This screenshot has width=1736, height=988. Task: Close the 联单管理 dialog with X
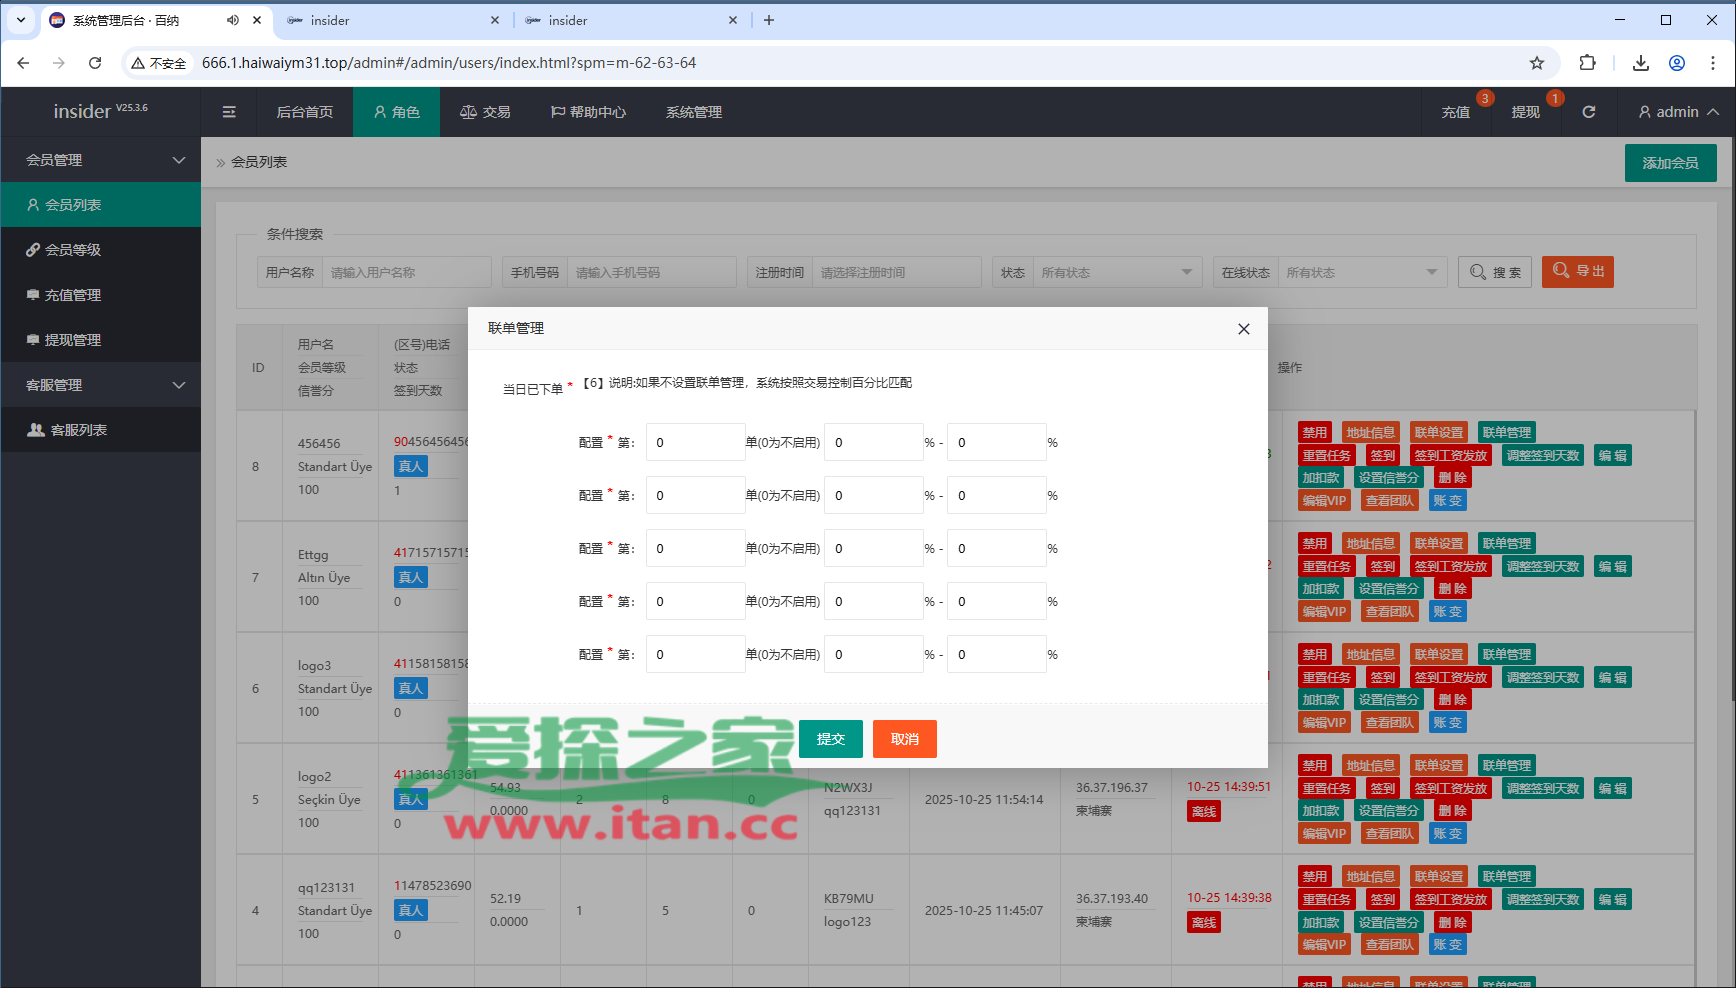[x=1243, y=329]
